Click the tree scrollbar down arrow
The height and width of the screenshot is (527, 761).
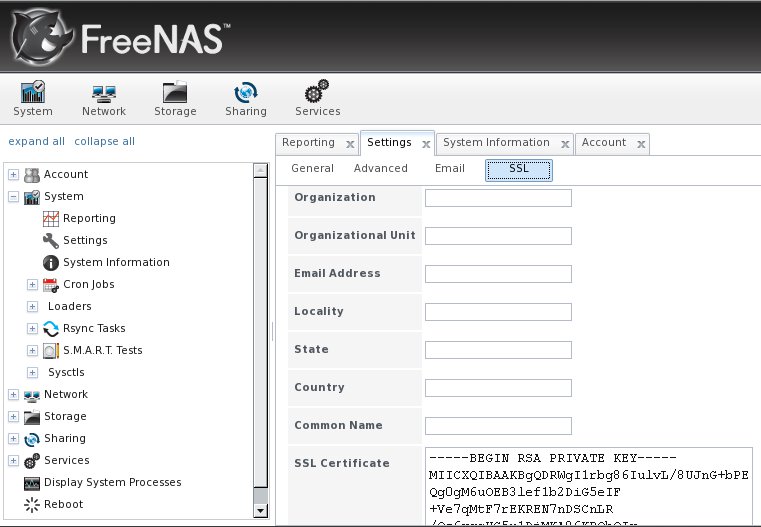(x=261, y=511)
